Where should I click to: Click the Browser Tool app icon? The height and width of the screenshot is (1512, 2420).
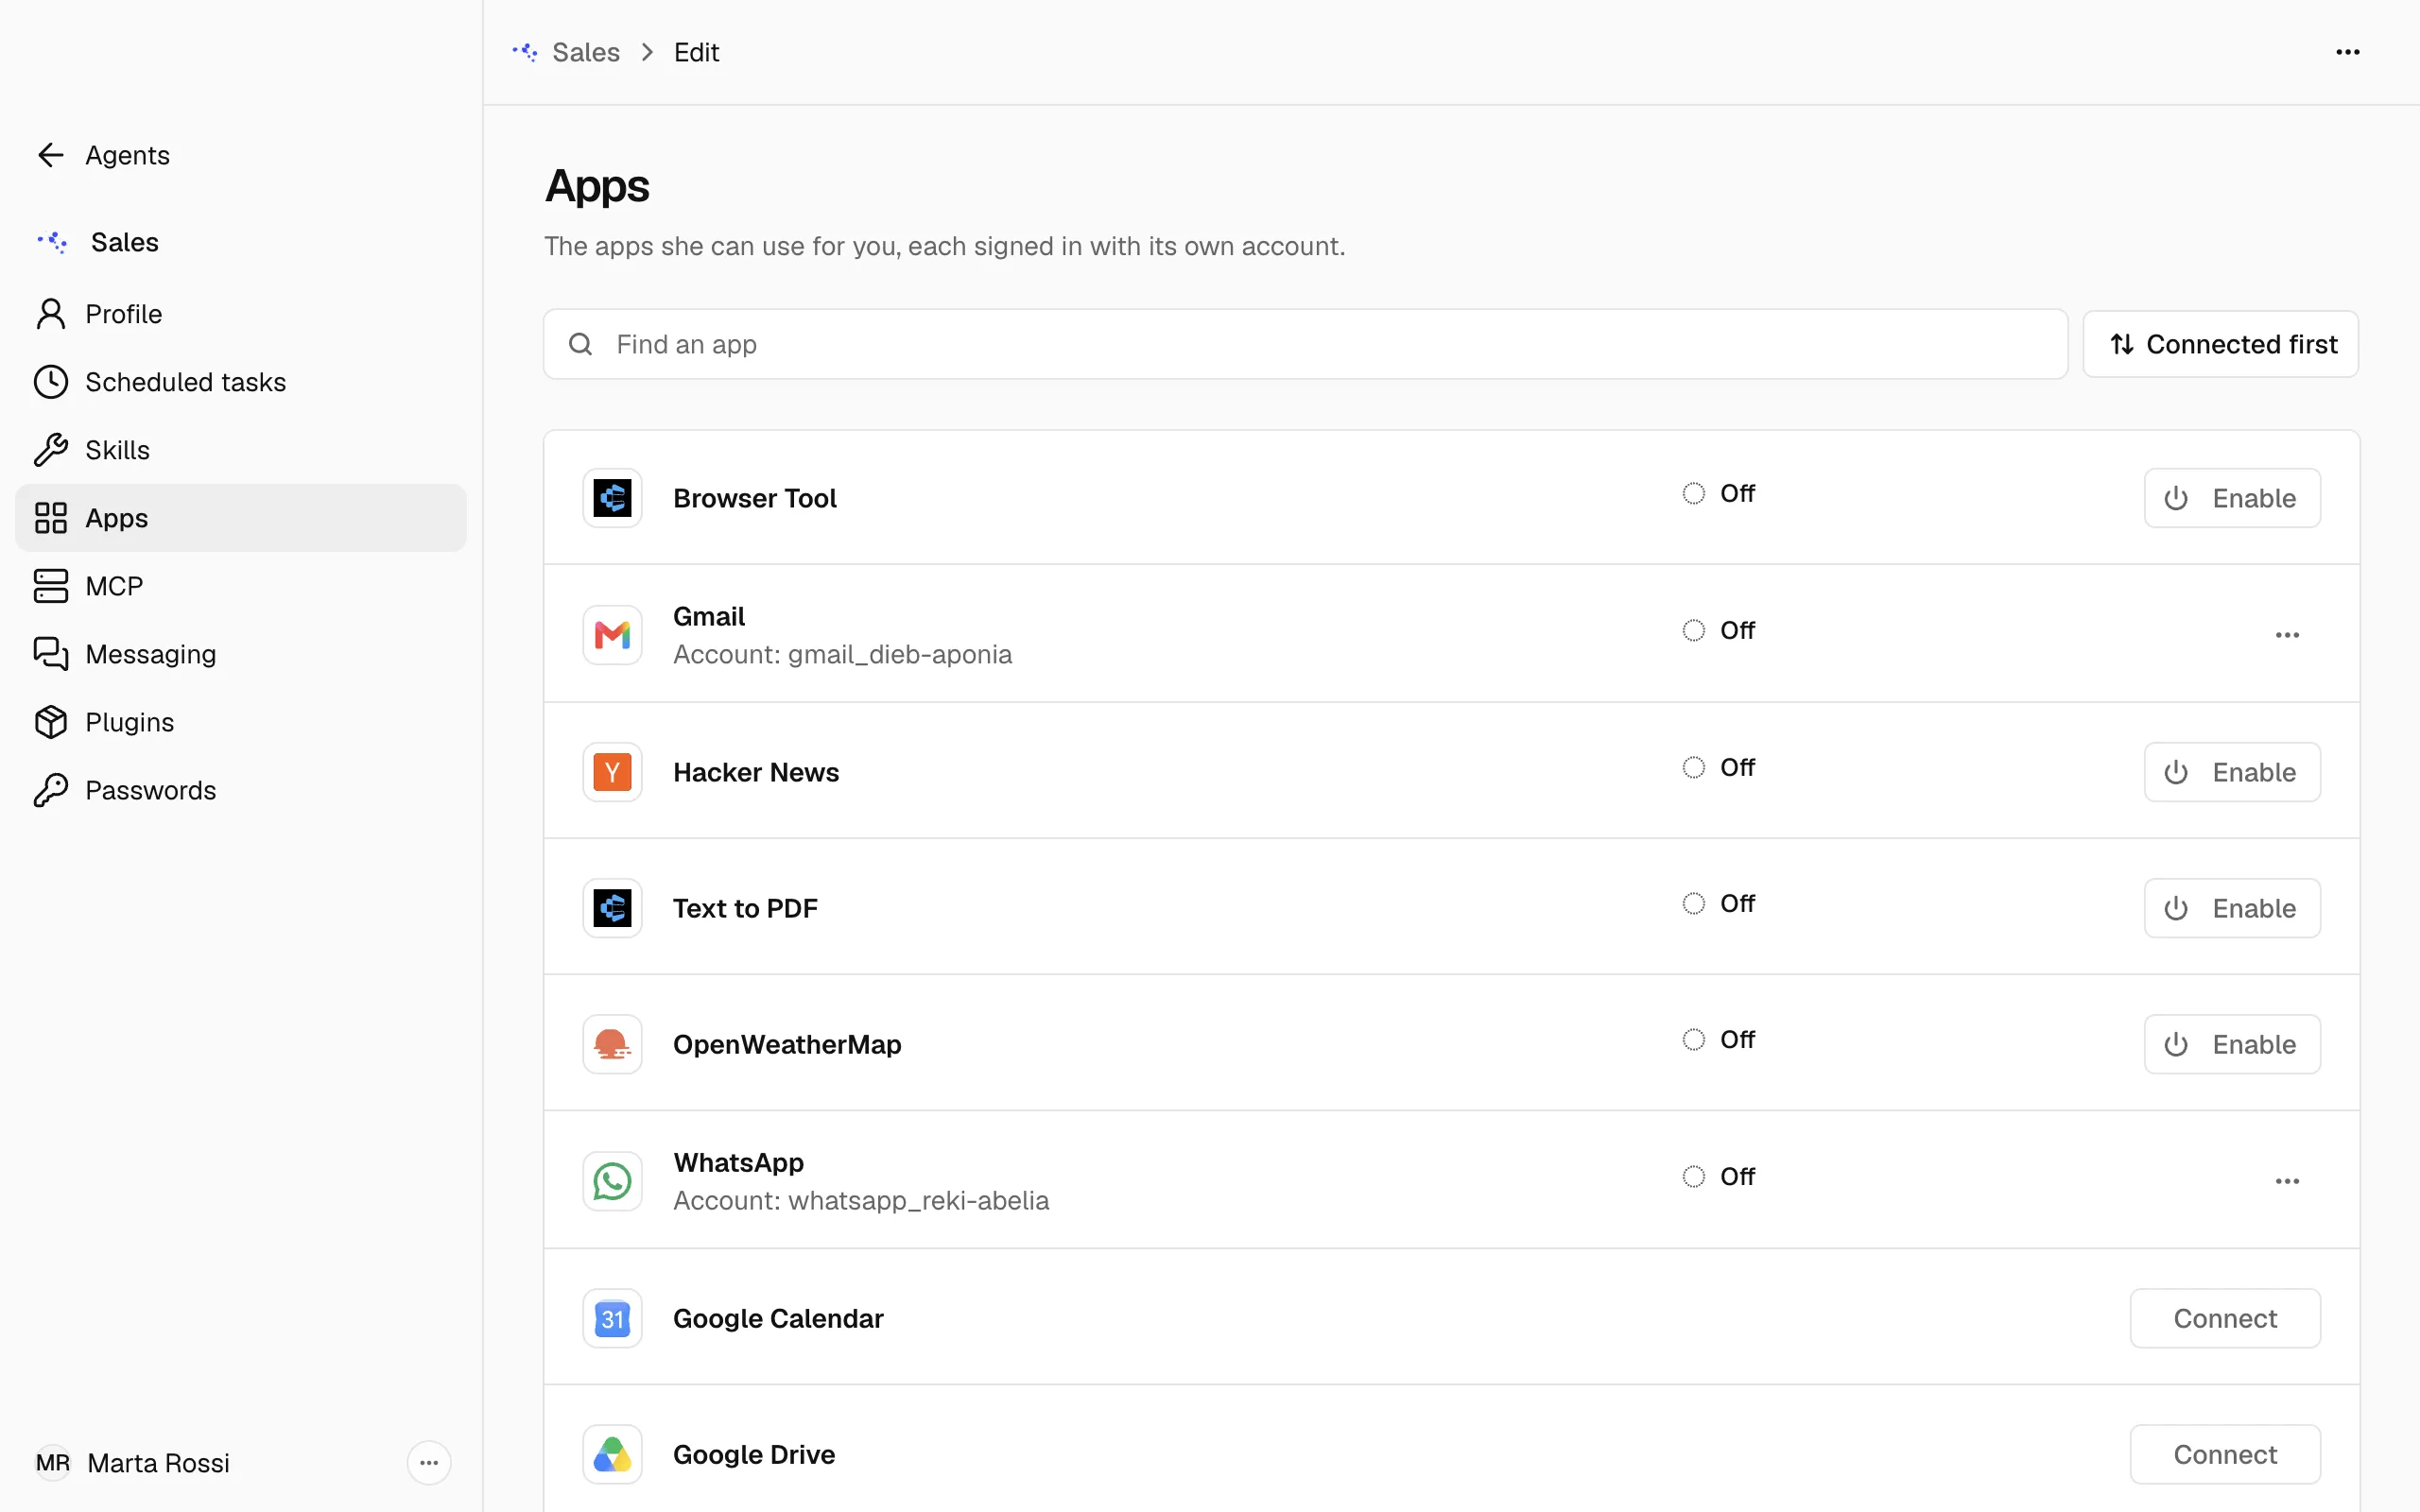[x=613, y=498]
